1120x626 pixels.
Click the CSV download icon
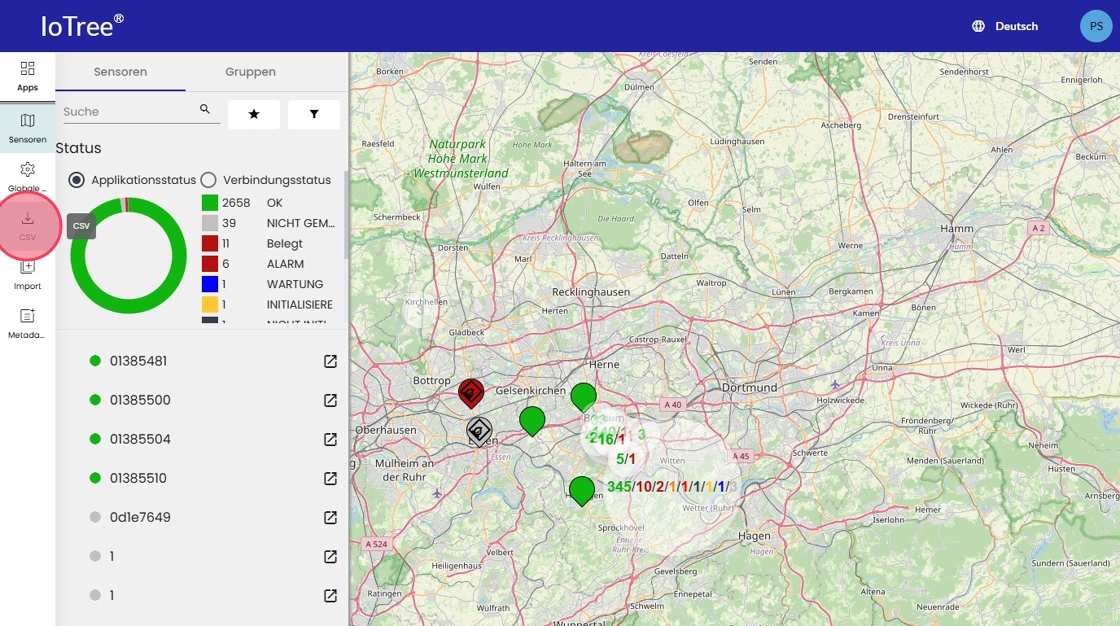point(27,224)
